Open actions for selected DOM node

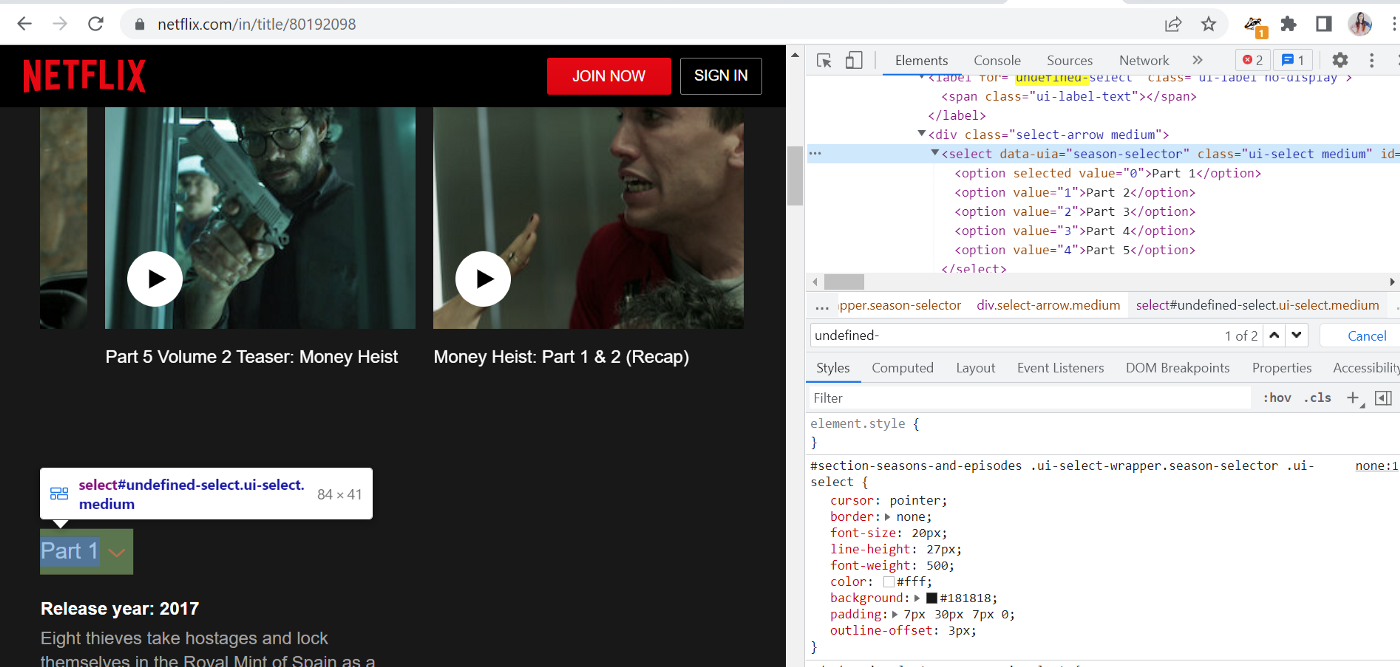(x=815, y=154)
